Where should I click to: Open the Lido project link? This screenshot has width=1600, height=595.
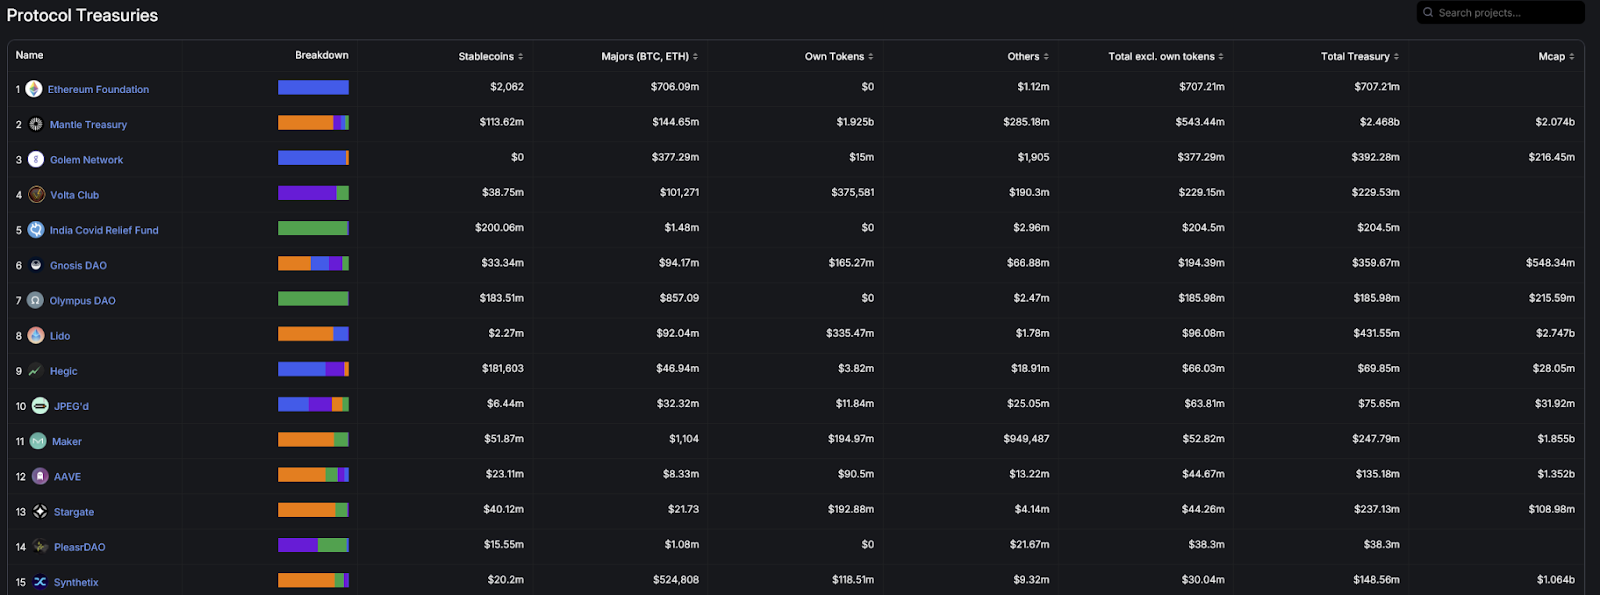[x=60, y=335]
